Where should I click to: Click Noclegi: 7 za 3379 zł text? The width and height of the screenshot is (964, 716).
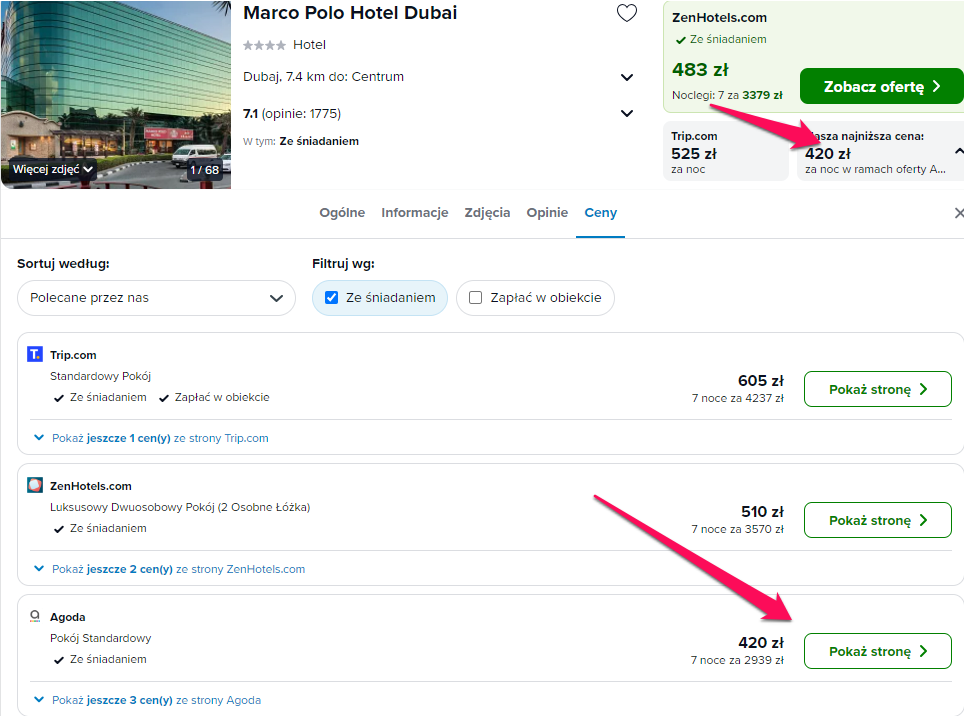coord(727,95)
